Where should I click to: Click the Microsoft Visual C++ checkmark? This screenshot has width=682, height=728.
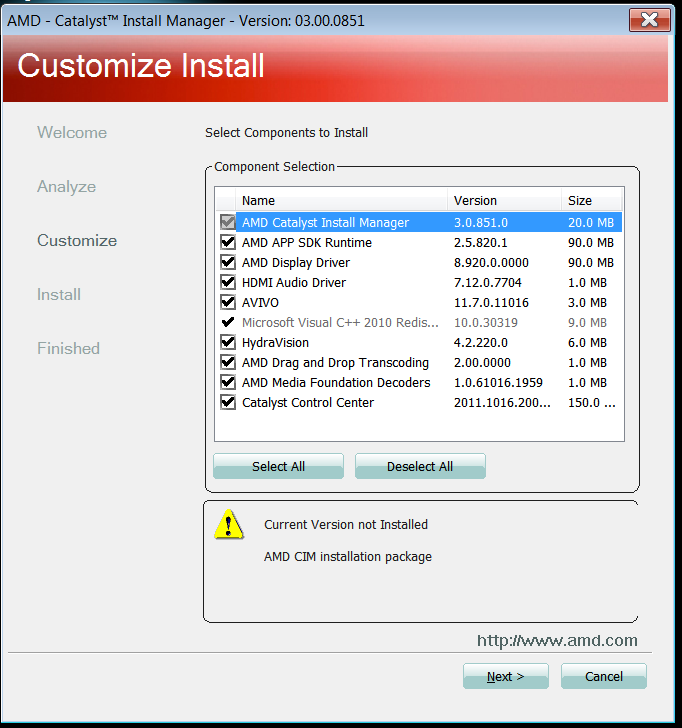coord(227,322)
